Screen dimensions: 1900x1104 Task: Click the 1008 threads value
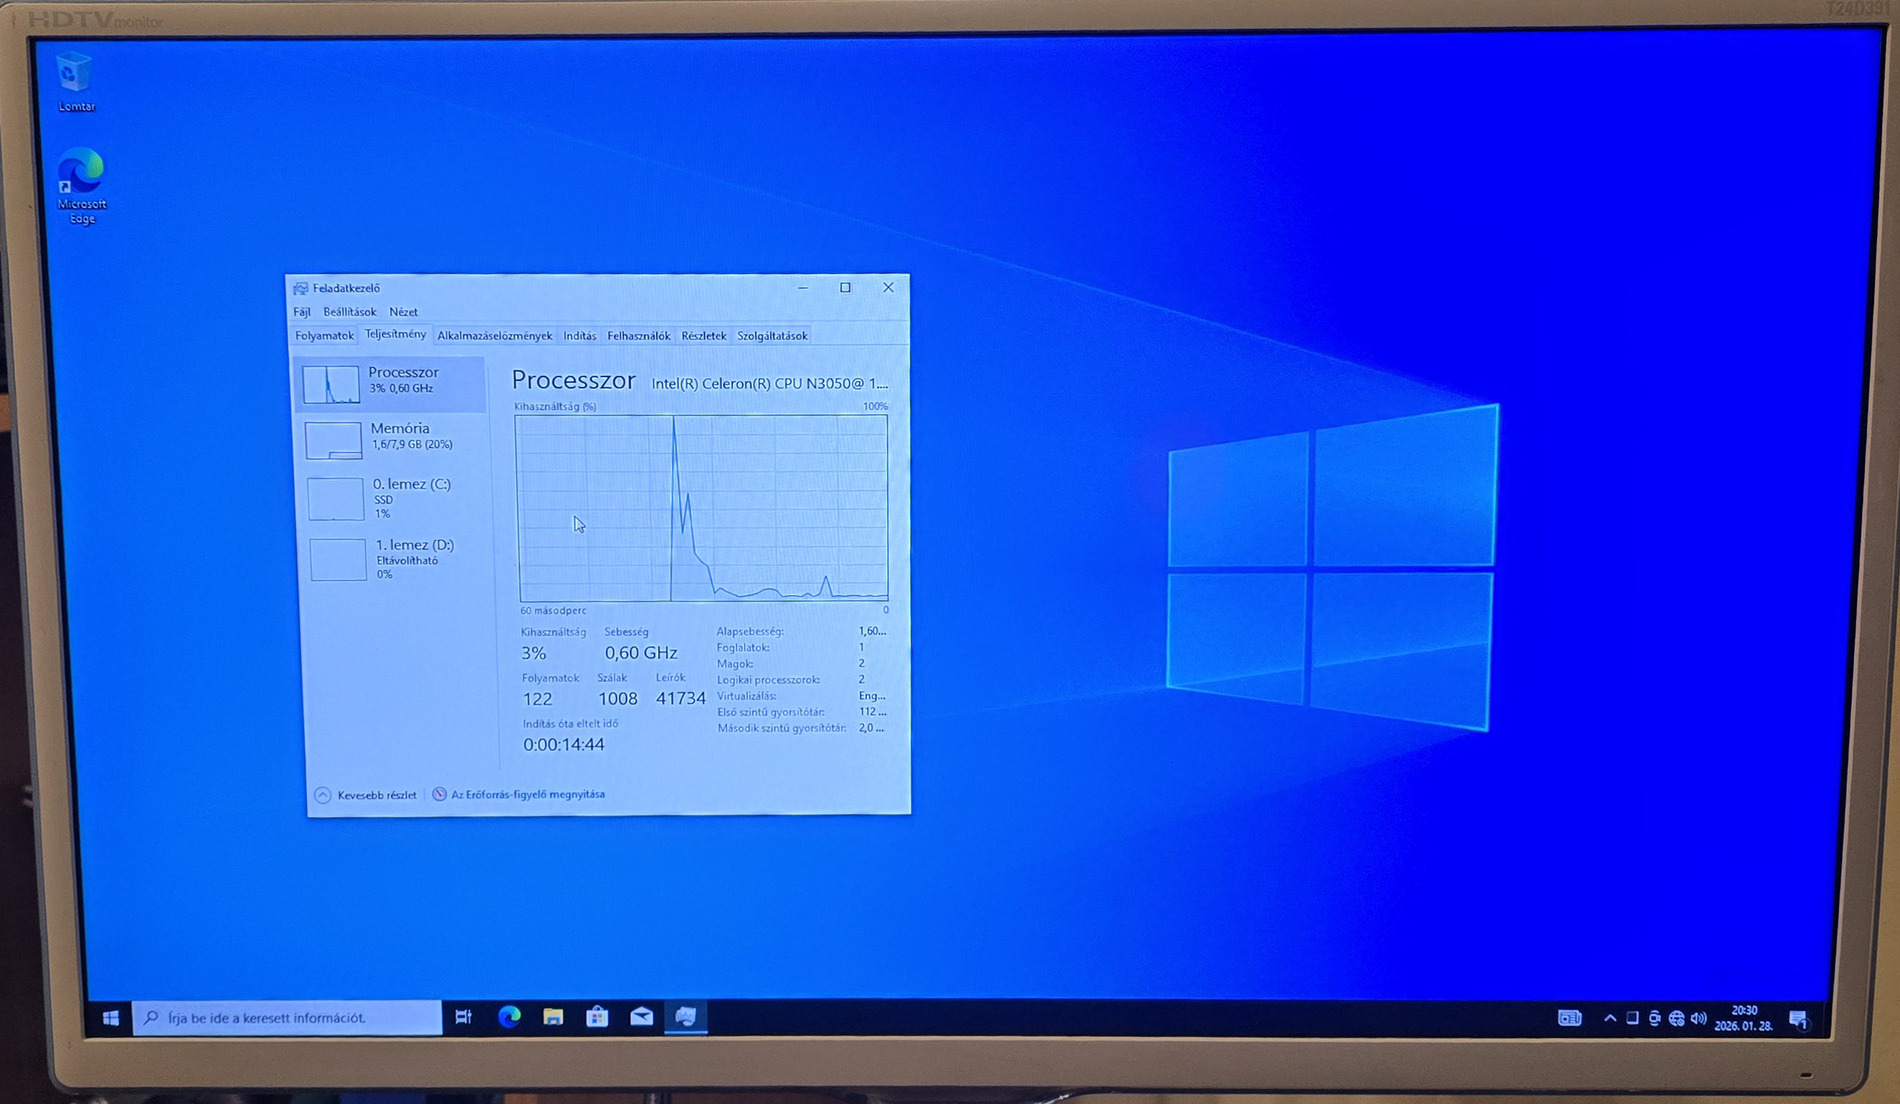click(x=617, y=699)
